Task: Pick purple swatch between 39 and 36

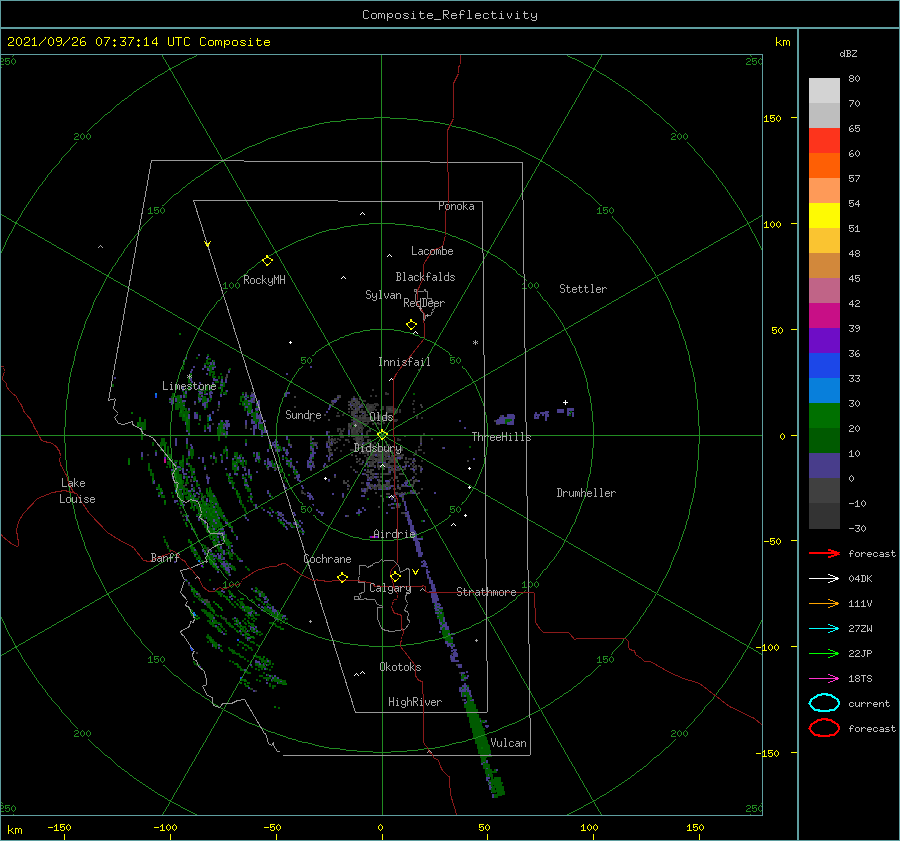Action: pyautogui.click(x=824, y=341)
